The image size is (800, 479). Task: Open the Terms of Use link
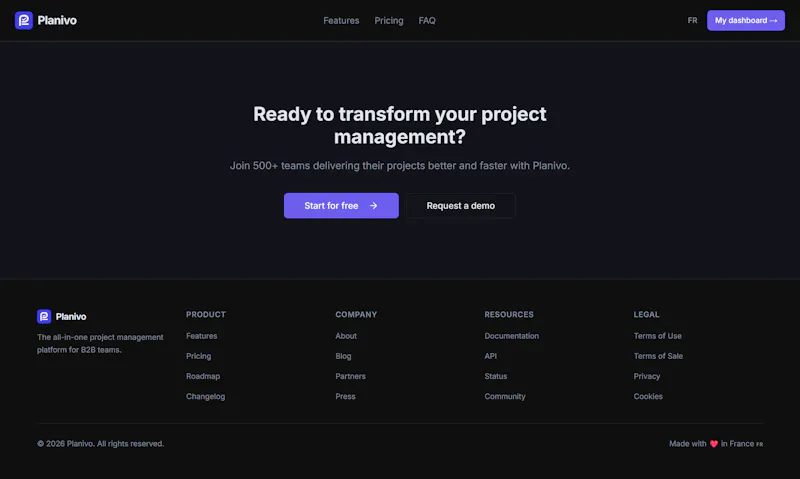pyautogui.click(x=658, y=336)
